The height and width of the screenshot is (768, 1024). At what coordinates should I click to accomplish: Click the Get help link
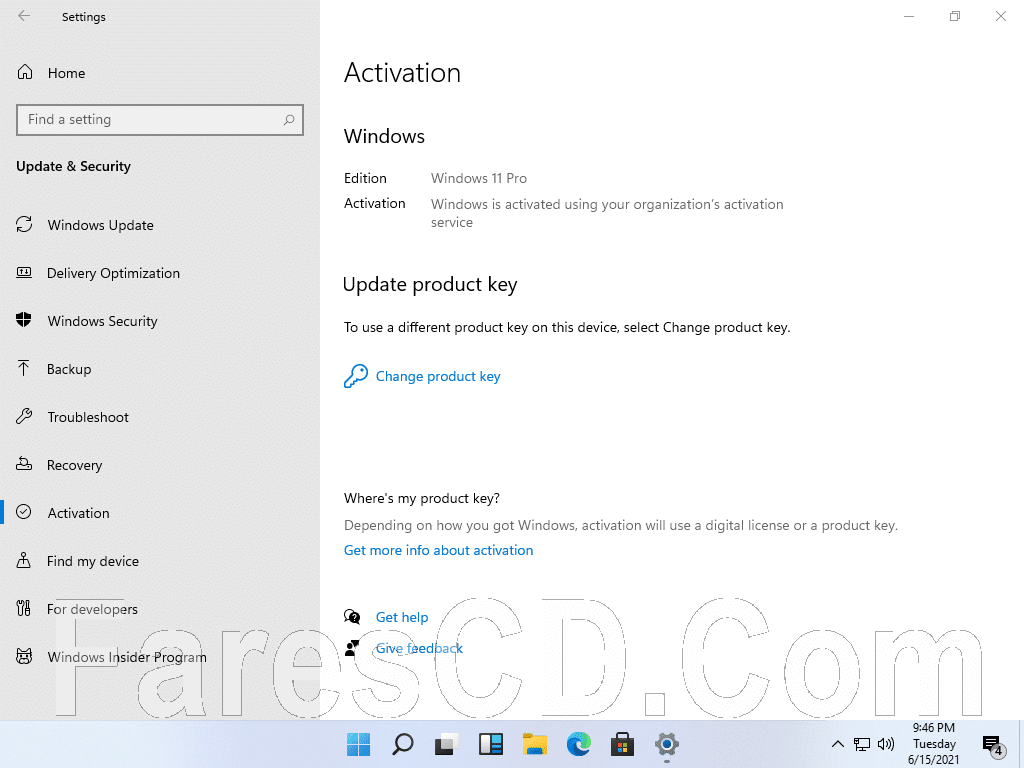(x=402, y=617)
